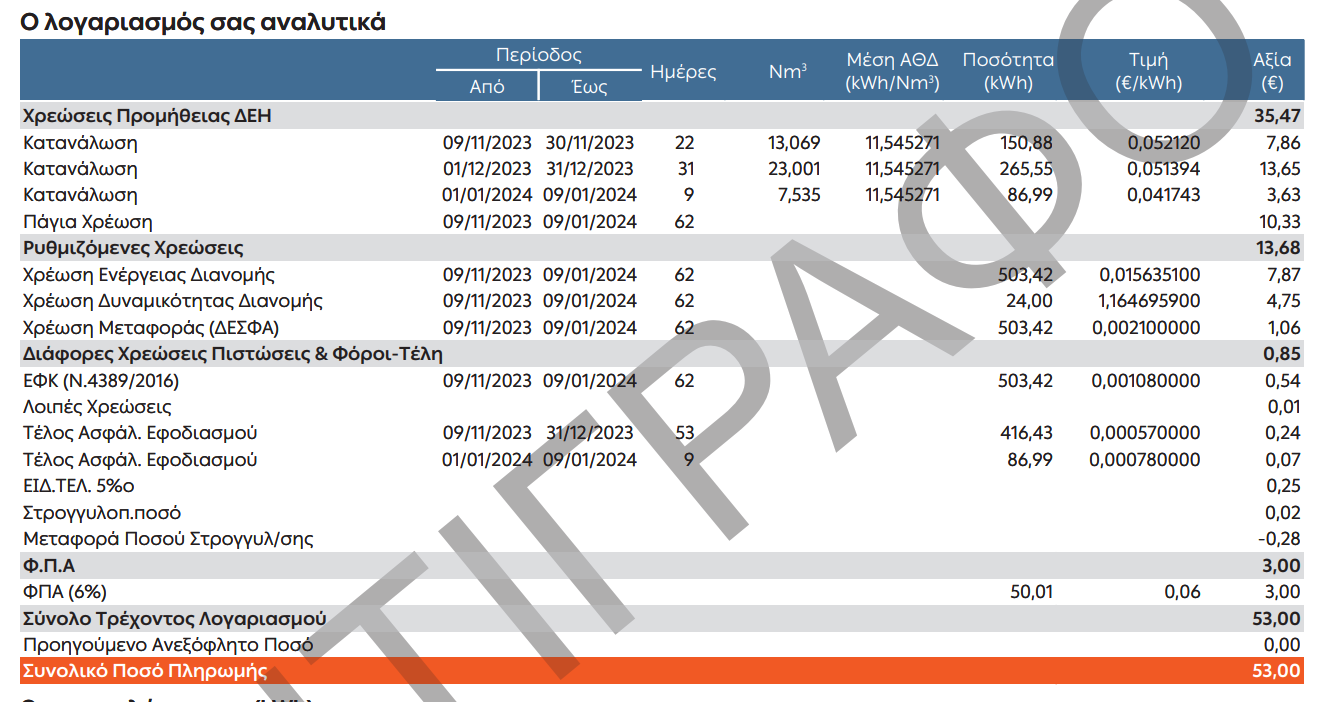The image size is (1340, 702).
Task: Click the price "0,001080000"
Action: coord(1147,381)
